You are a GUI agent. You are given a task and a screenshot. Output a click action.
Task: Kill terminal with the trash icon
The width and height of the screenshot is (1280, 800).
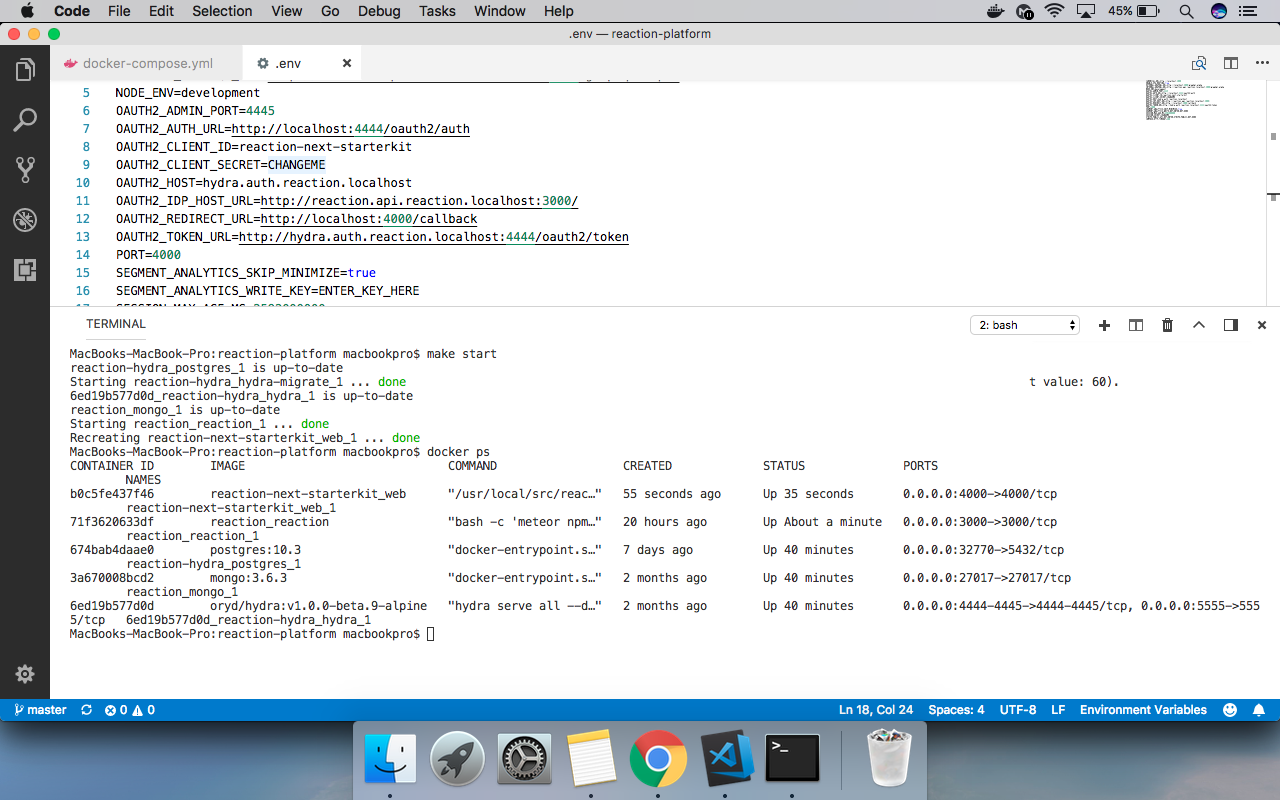point(1167,325)
